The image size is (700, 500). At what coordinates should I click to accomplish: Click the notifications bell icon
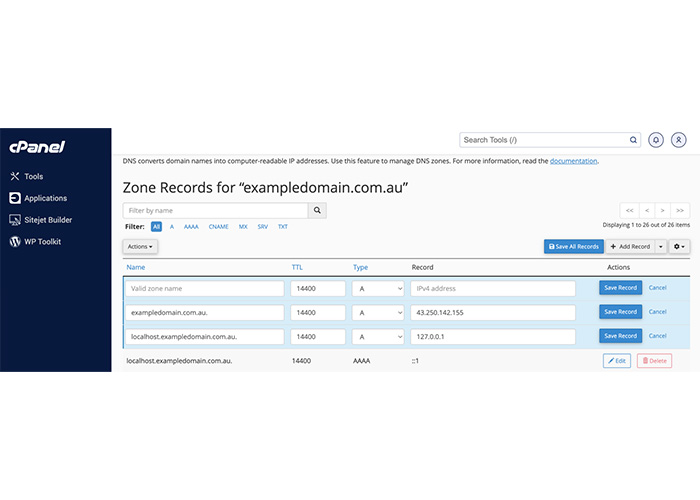(x=656, y=140)
